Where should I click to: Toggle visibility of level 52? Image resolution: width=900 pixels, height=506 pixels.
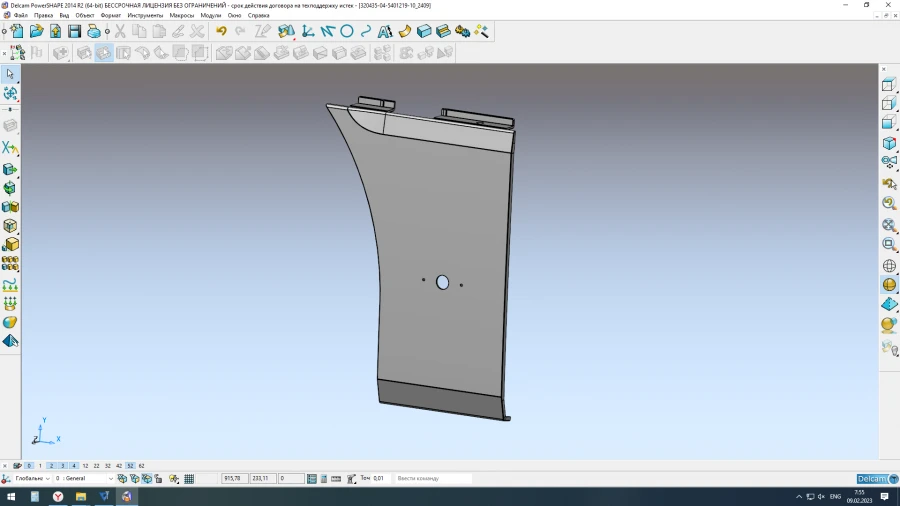[130, 466]
